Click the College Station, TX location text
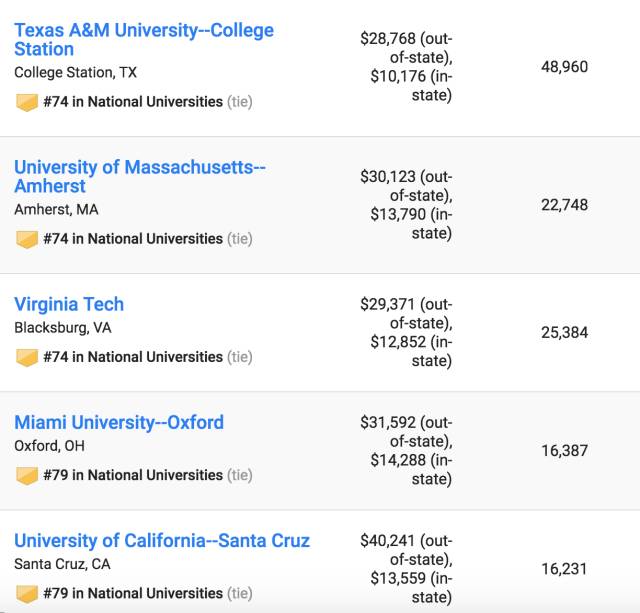 [x=77, y=72]
